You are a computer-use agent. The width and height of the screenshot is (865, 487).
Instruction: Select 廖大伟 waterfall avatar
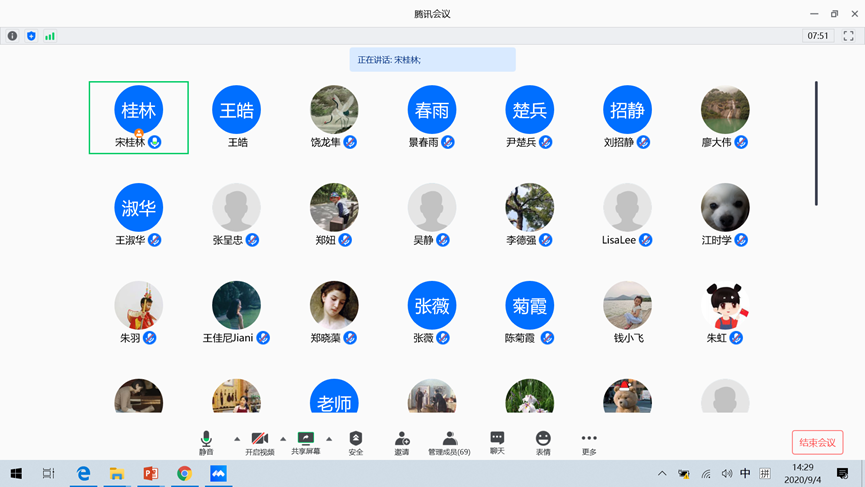click(x=725, y=110)
